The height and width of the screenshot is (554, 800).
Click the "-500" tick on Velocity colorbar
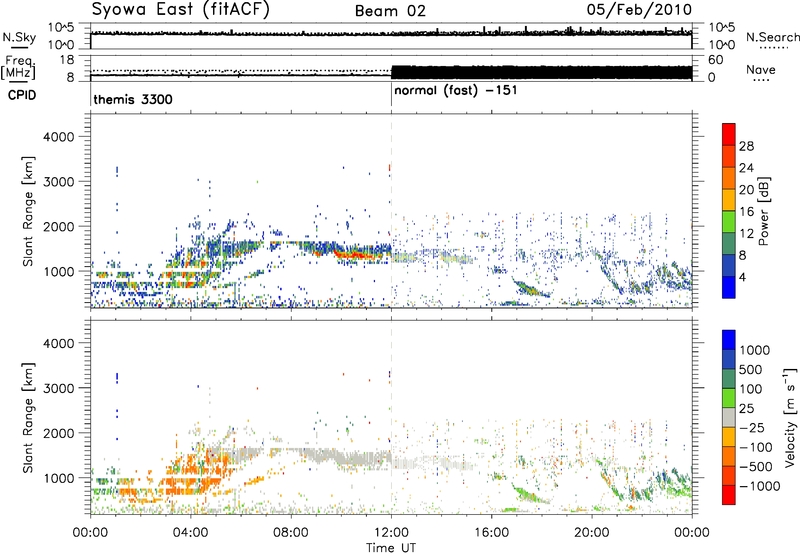[756, 466]
